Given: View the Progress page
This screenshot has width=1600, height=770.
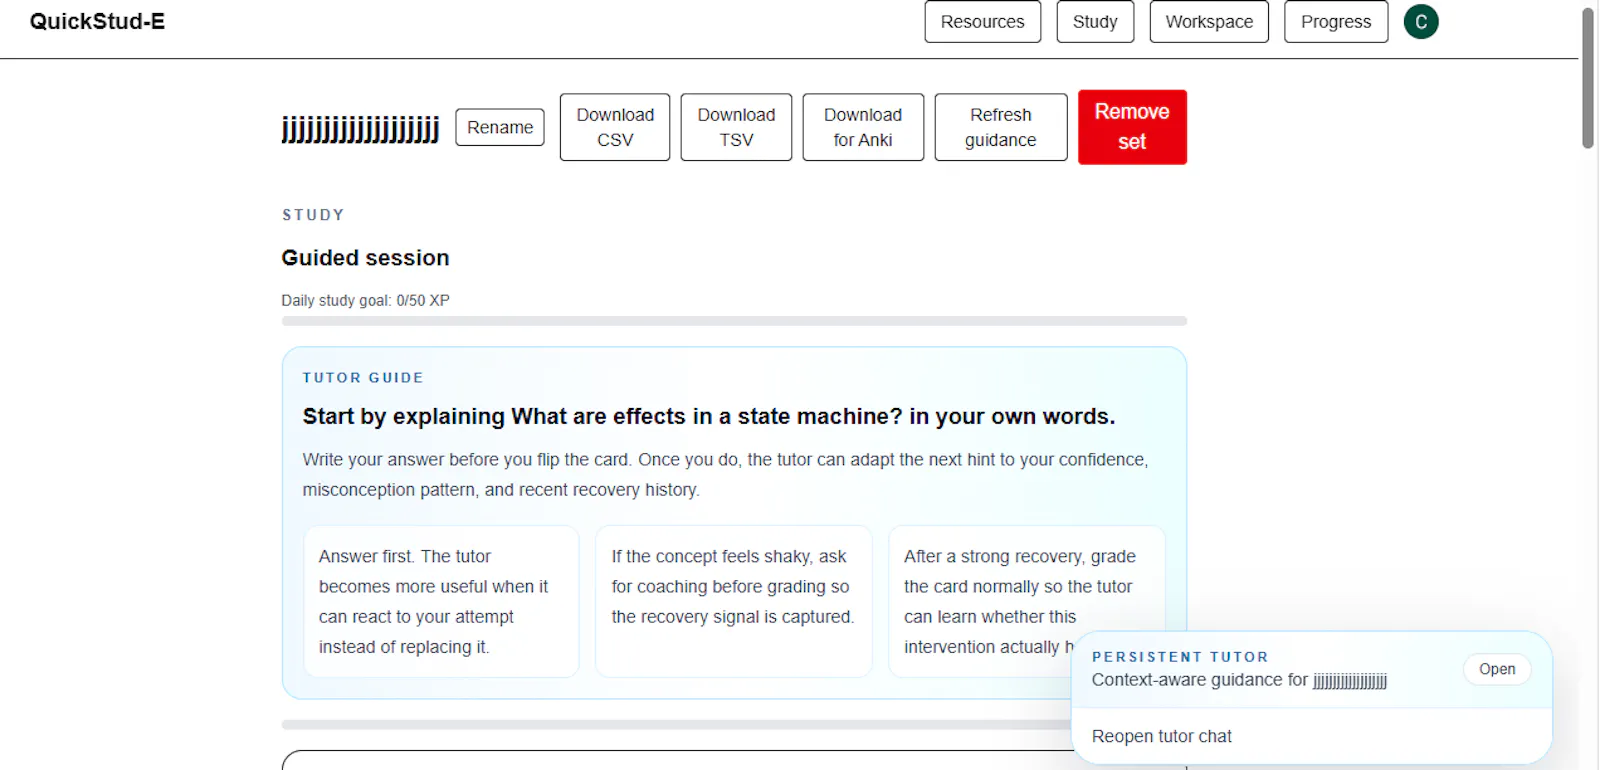Looking at the screenshot, I should [x=1336, y=22].
